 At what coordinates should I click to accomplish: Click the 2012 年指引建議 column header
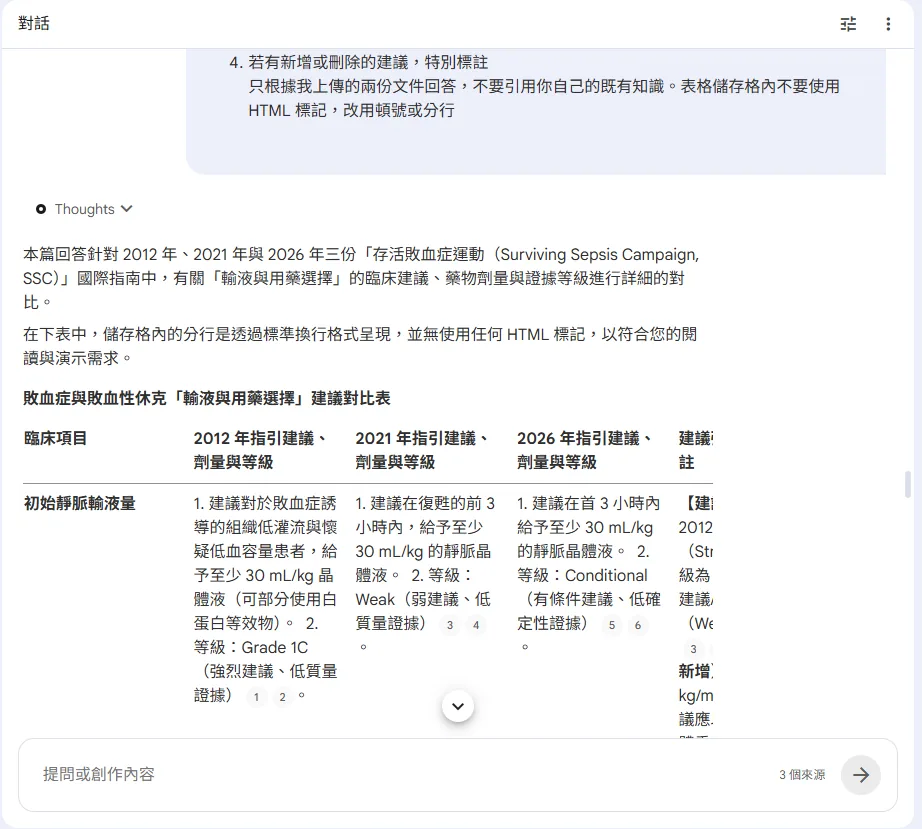point(259,450)
